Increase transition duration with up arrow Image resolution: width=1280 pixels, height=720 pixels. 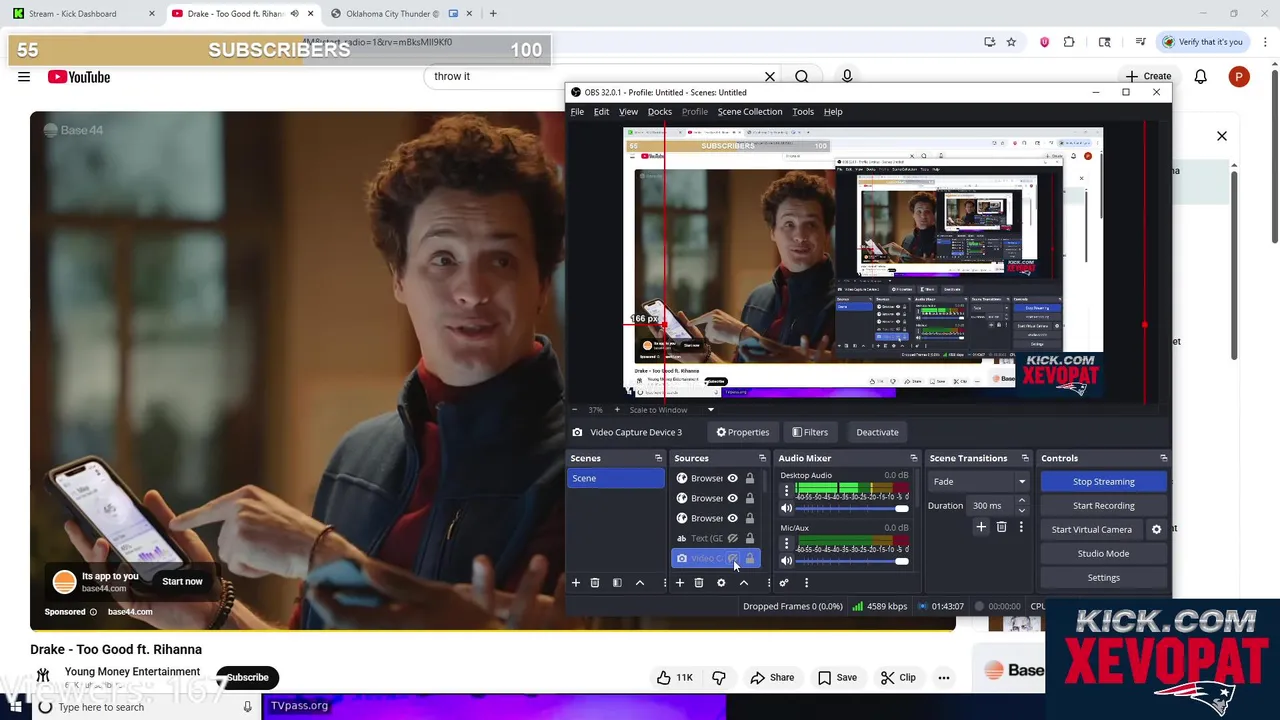[1021, 501]
